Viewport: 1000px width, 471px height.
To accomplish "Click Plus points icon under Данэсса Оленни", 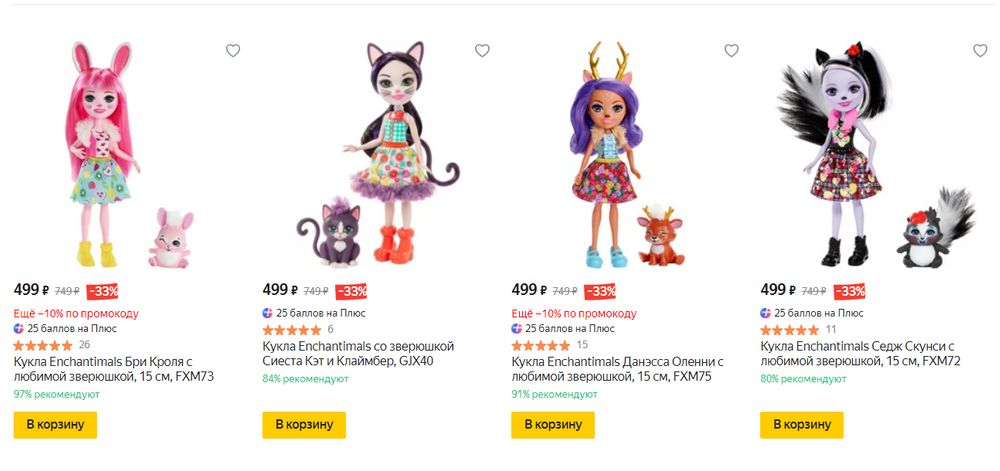I will click(517, 328).
